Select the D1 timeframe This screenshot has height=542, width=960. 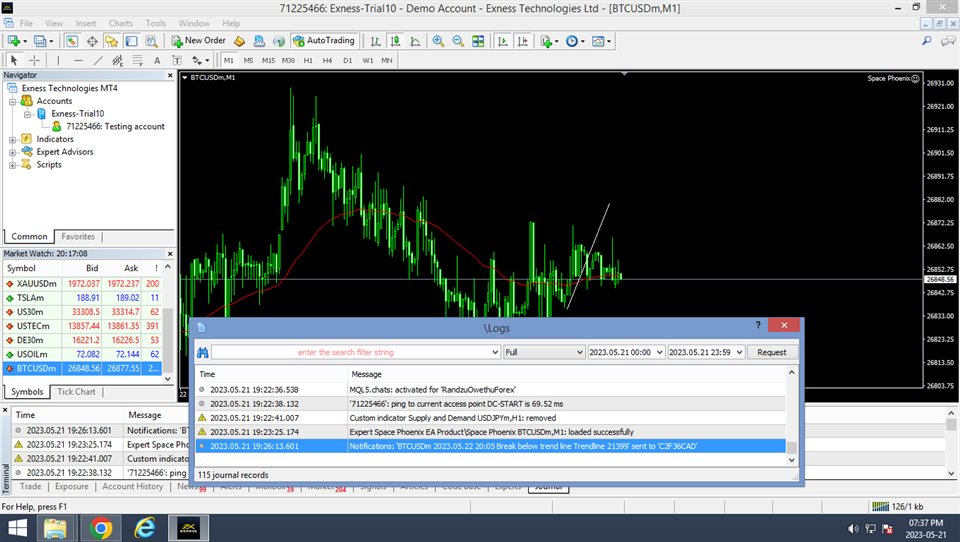pyautogui.click(x=347, y=61)
